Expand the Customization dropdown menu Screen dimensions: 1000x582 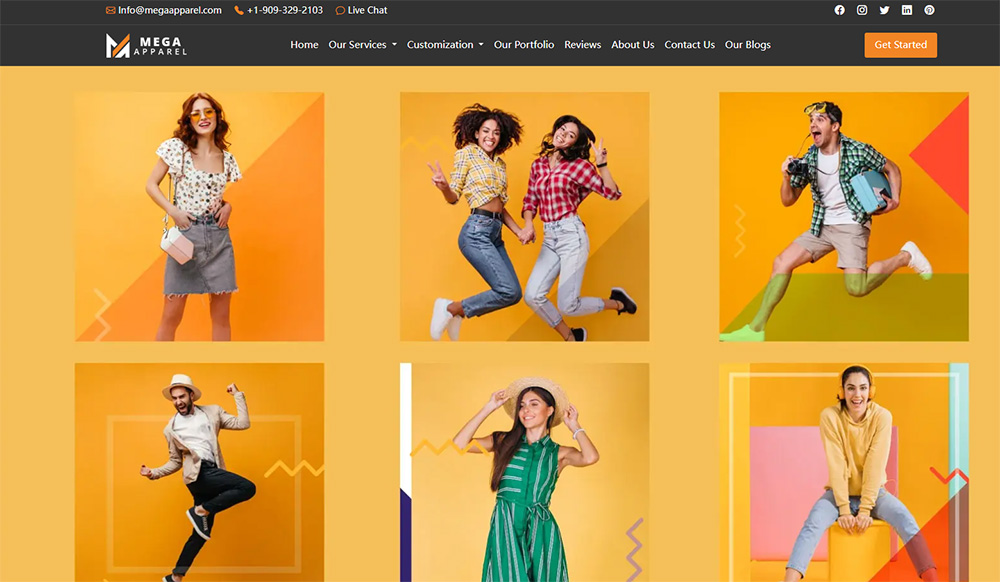click(x=445, y=45)
